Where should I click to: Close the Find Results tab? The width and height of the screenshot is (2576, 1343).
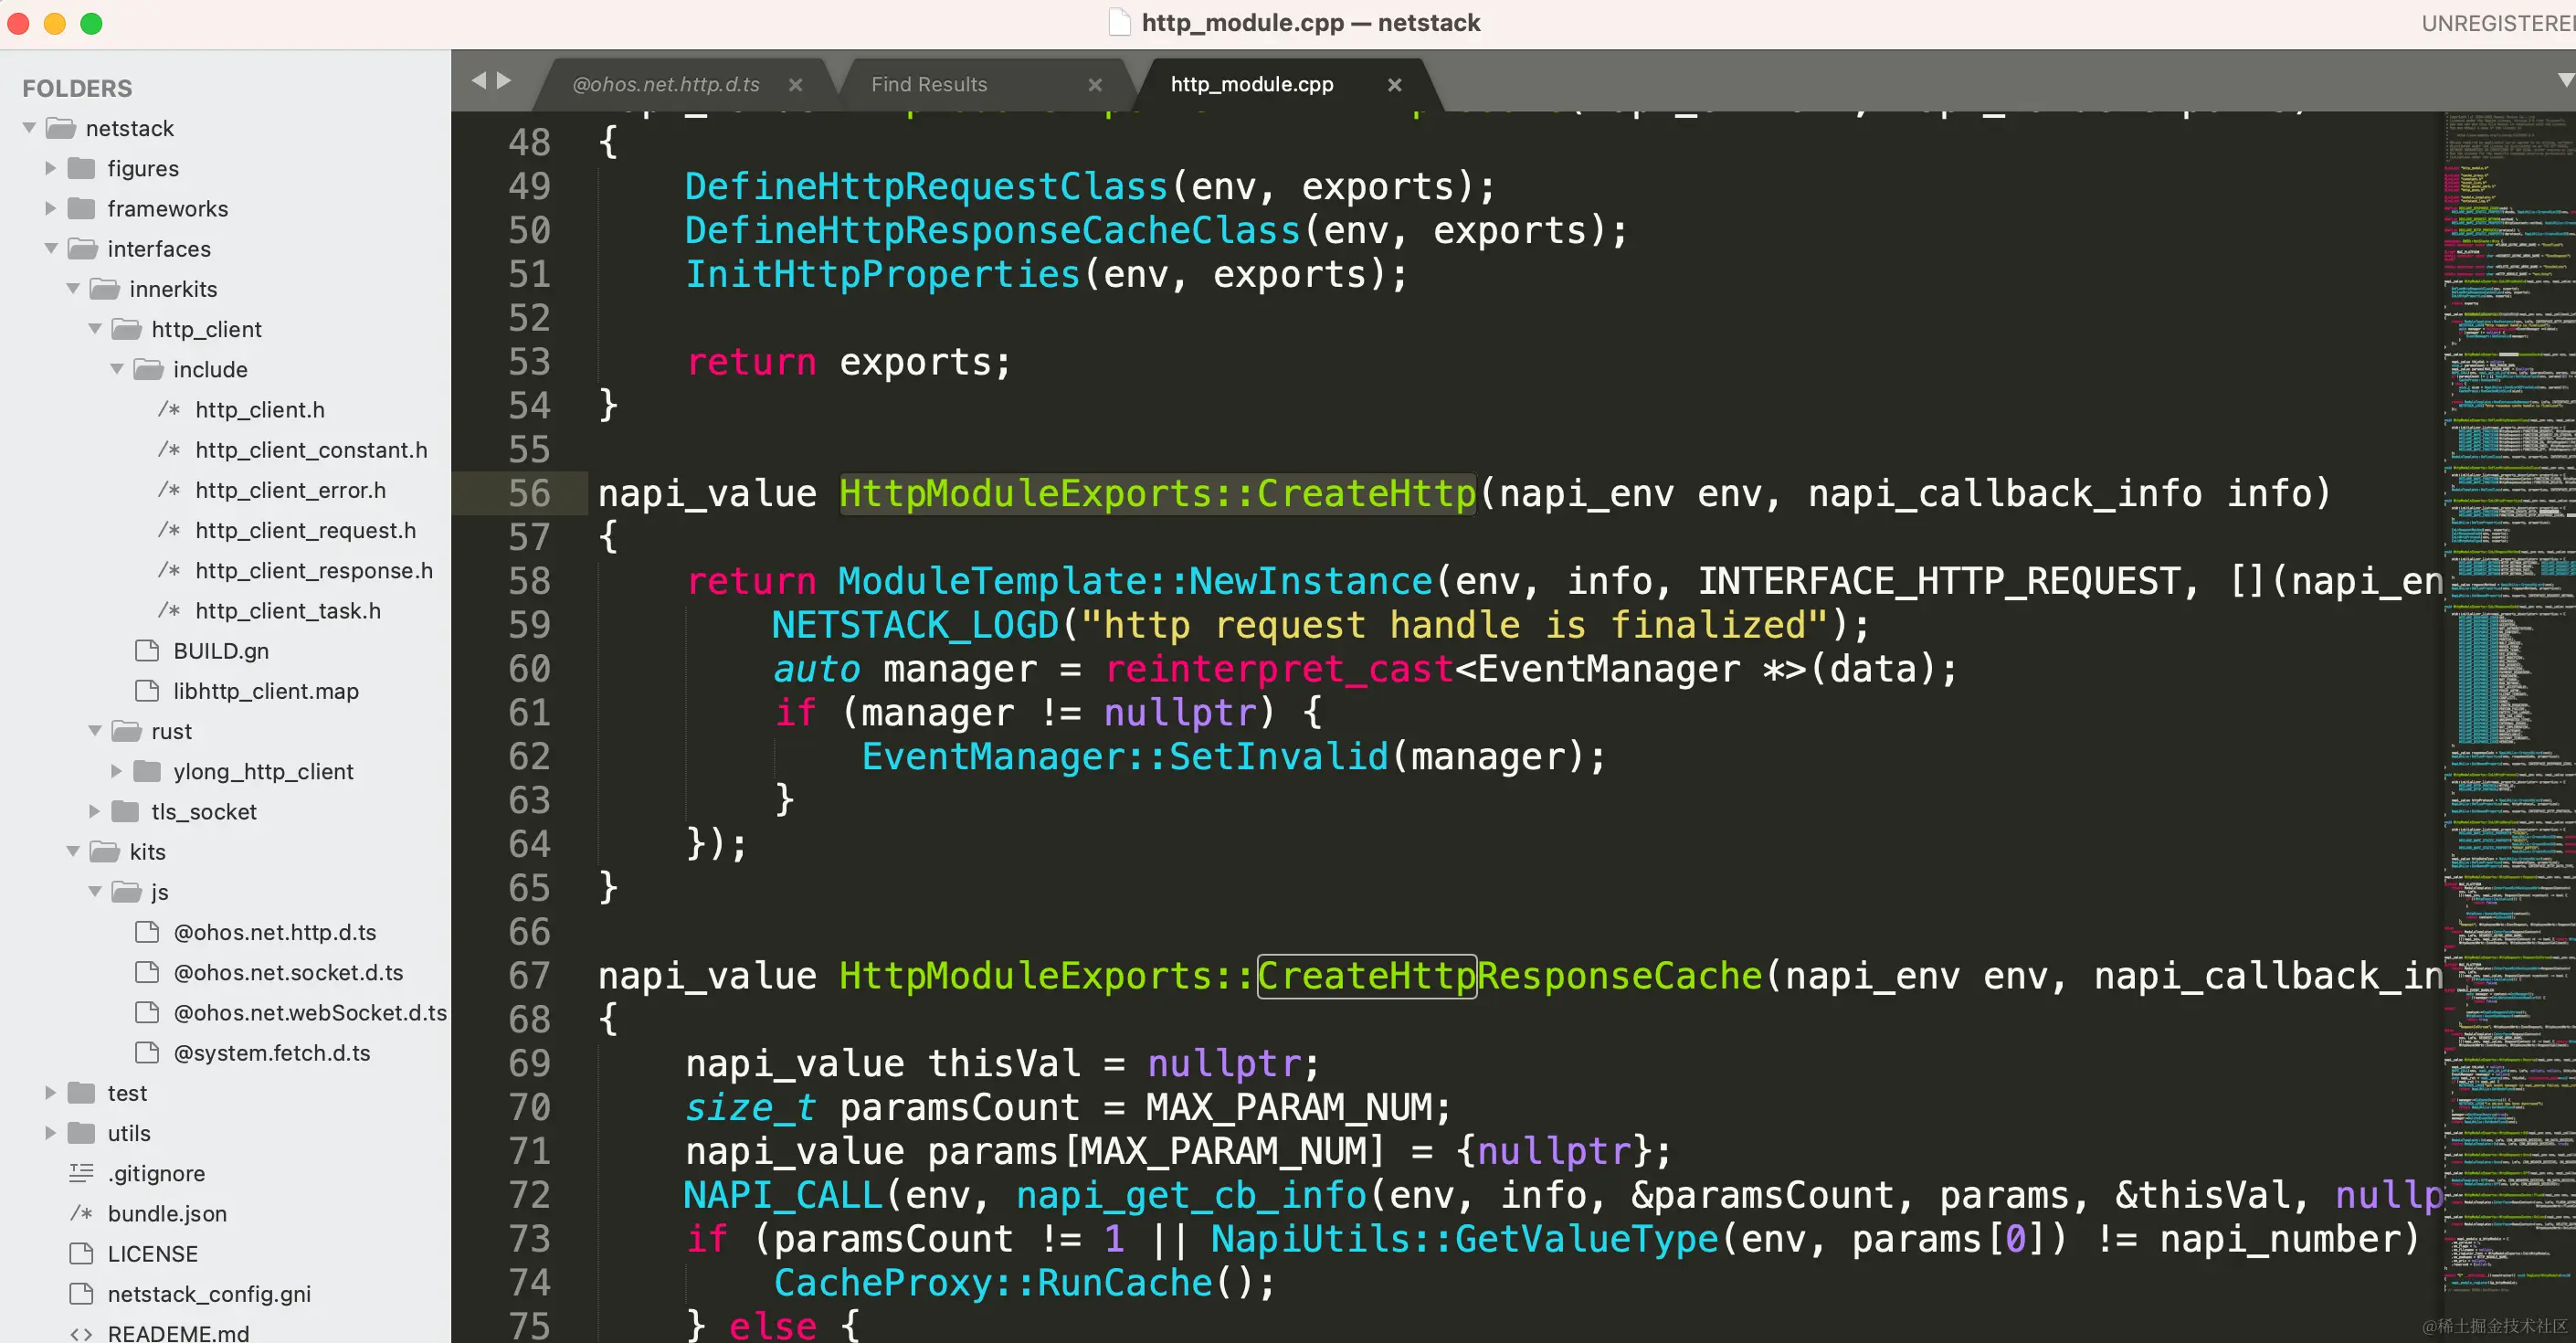[1095, 85]
